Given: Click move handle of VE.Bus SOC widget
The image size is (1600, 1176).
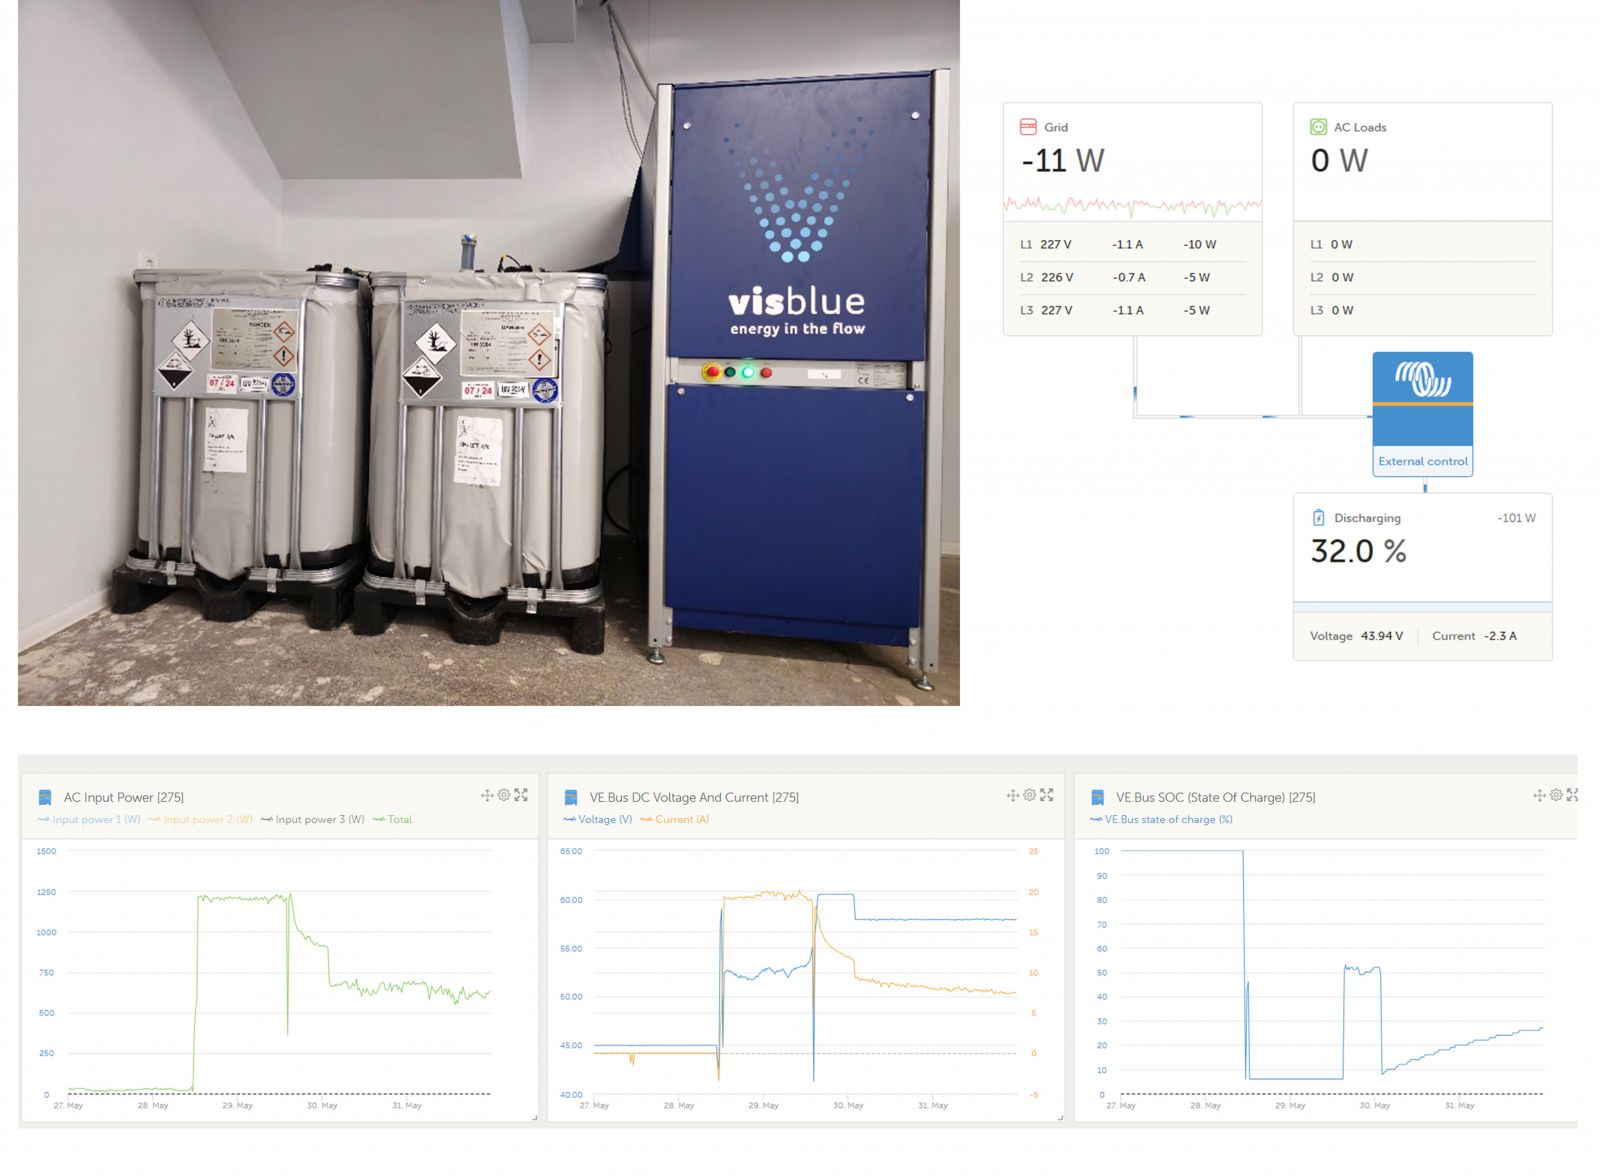Looking at the screenshot, I should coord(1539,795).
